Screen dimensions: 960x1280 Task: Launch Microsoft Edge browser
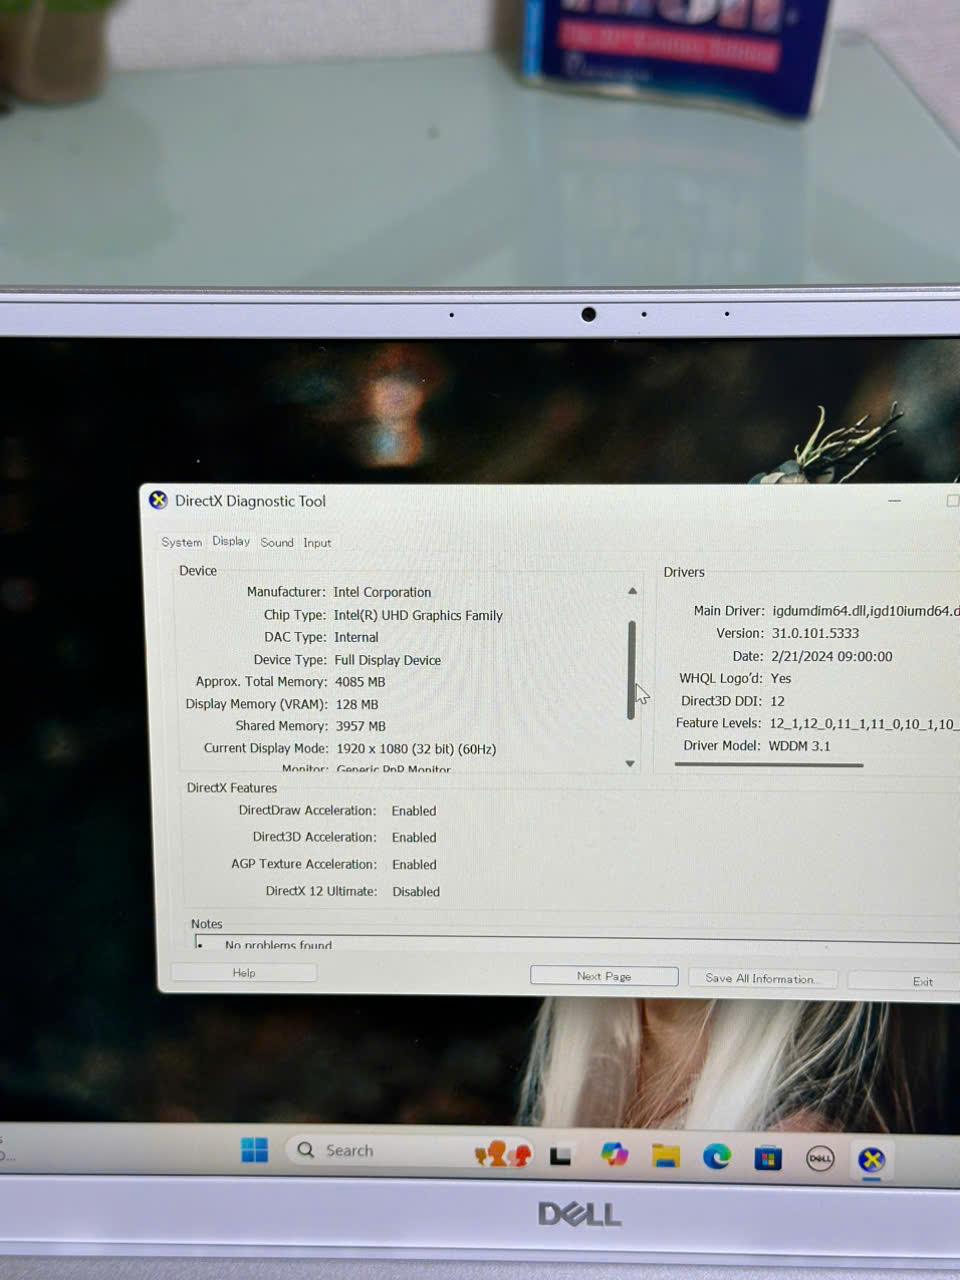[716, 1157]
